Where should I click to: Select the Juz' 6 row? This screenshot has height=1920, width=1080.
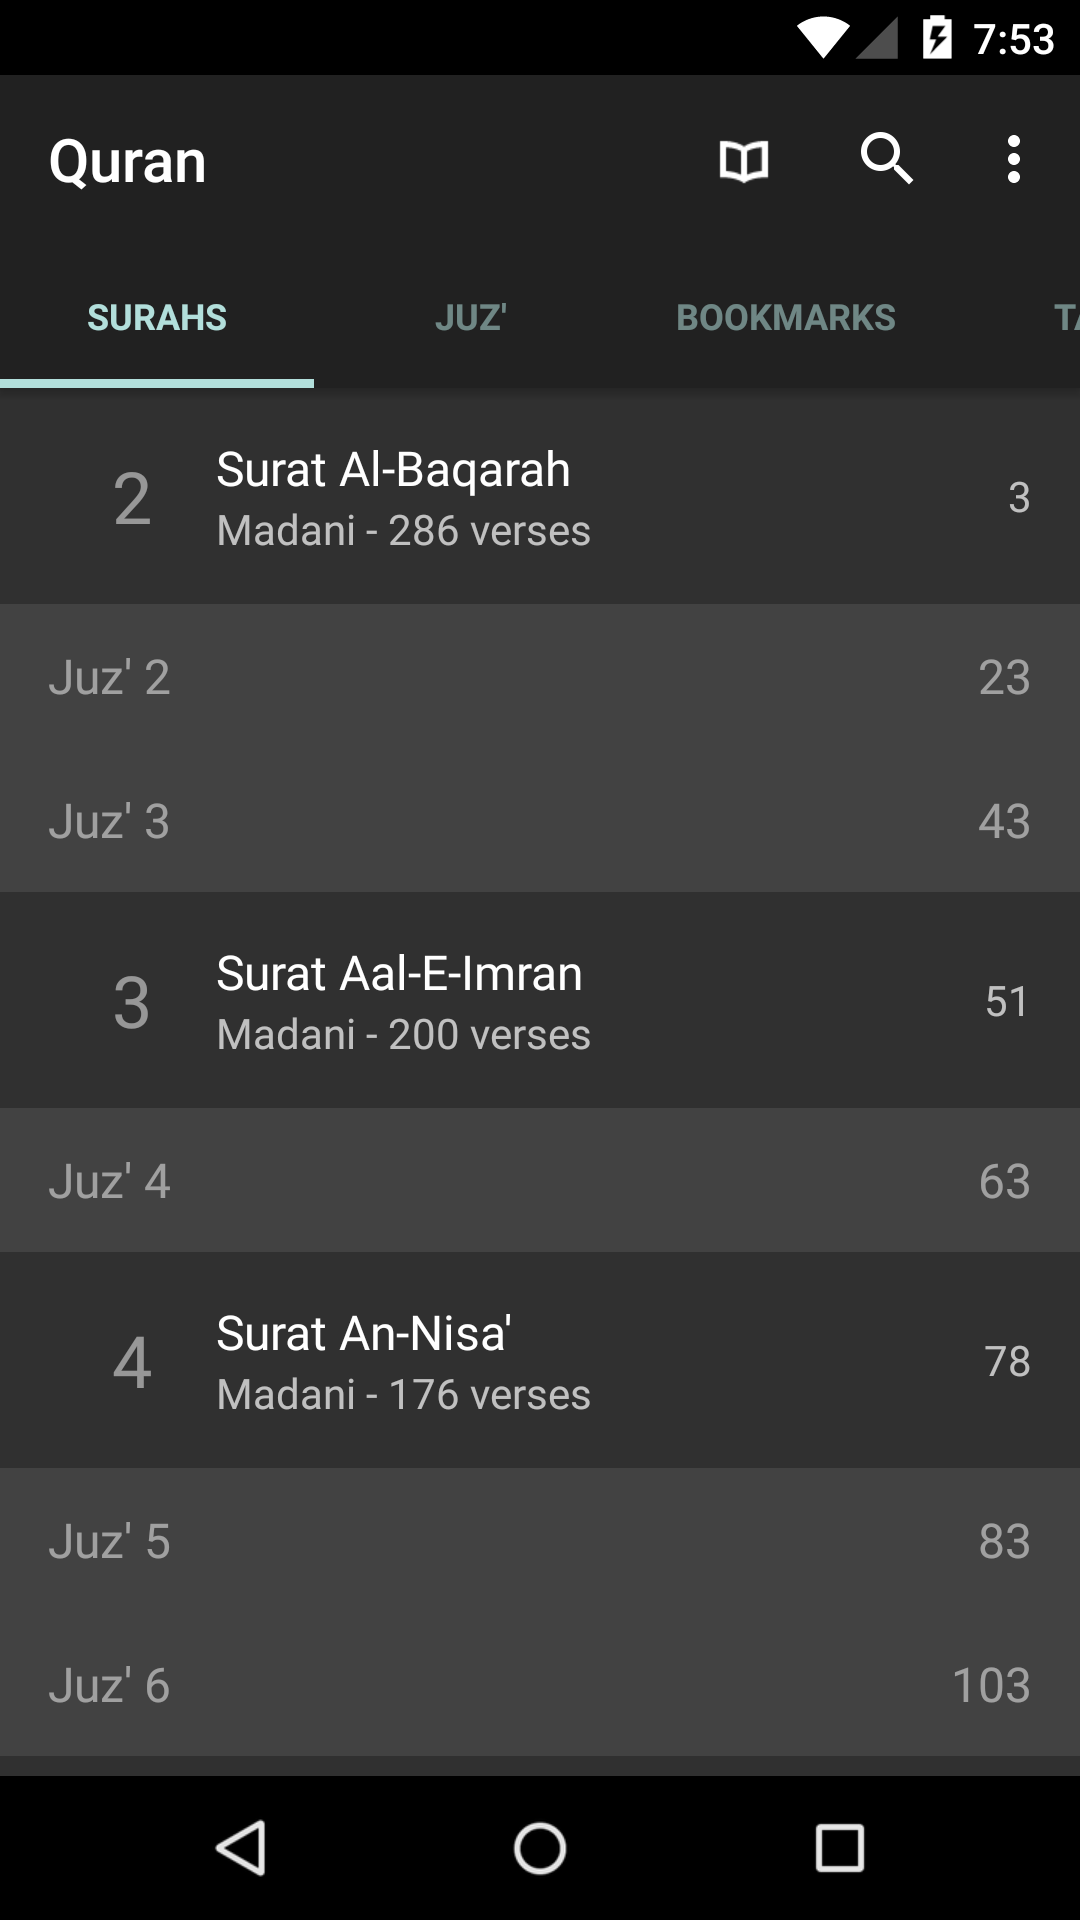pyautogui.click(x=540, y=1685)
